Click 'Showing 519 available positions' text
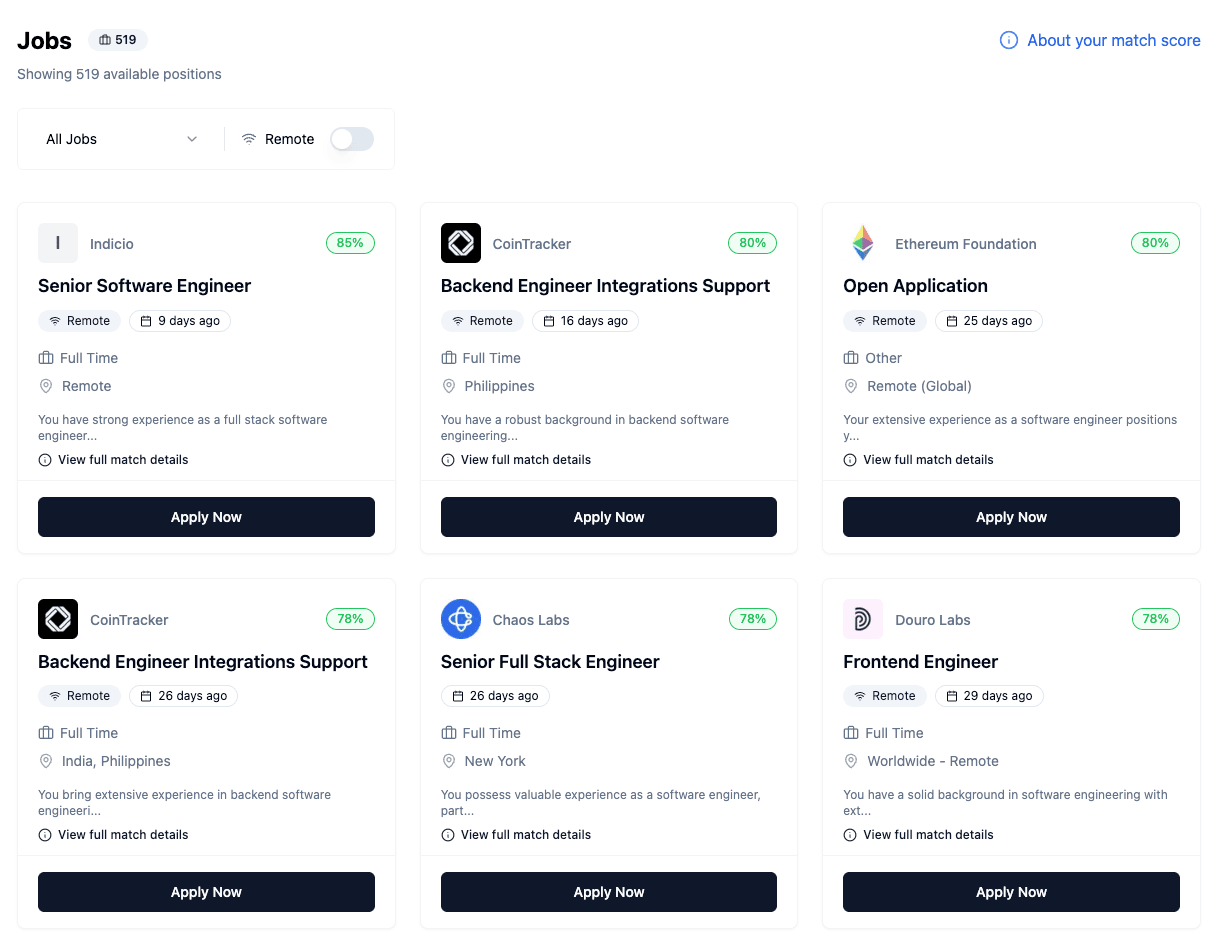The height and width of the screenshot is (943, 1226). coord(119,74)
